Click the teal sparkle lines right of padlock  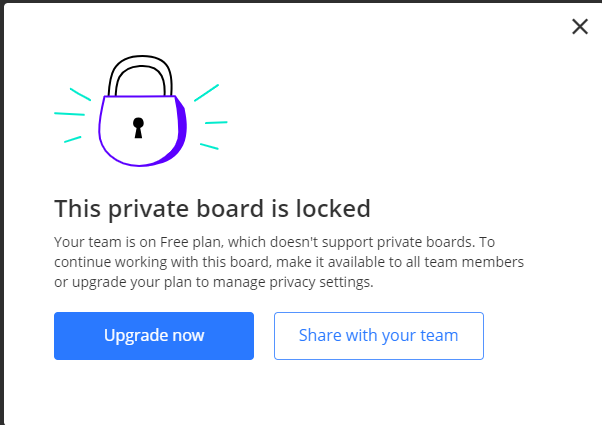pyautogui.click(x=210, y=117)
